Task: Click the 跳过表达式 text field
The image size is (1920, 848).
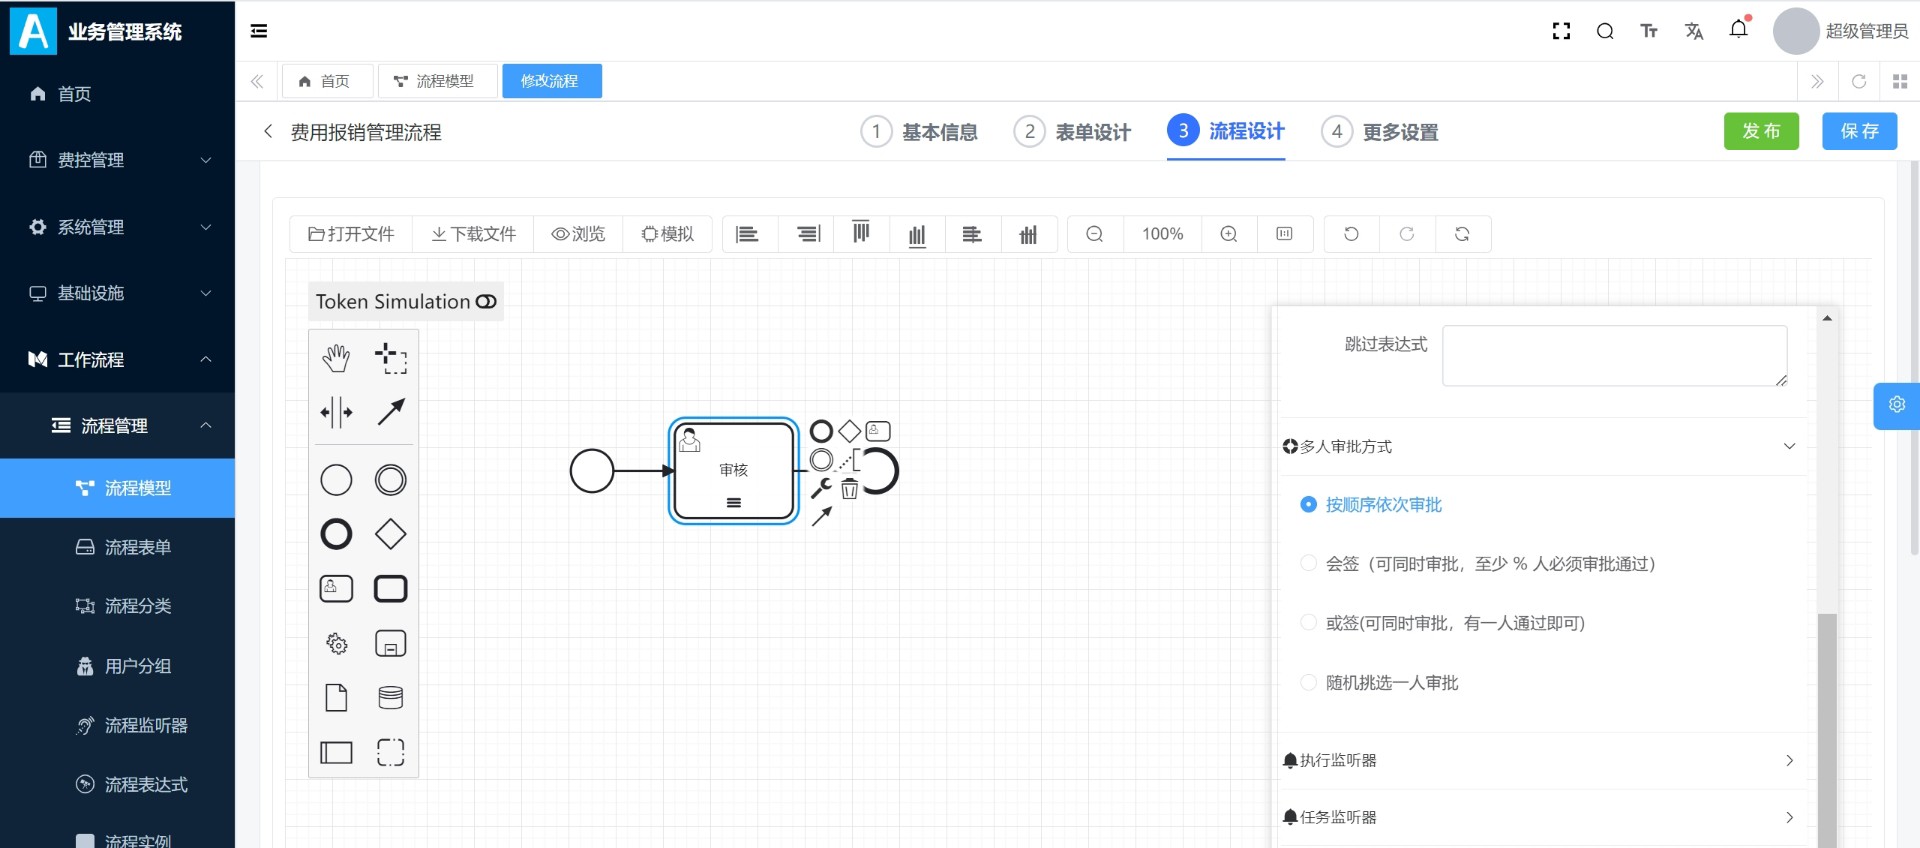Action: tap(1613, 355)
